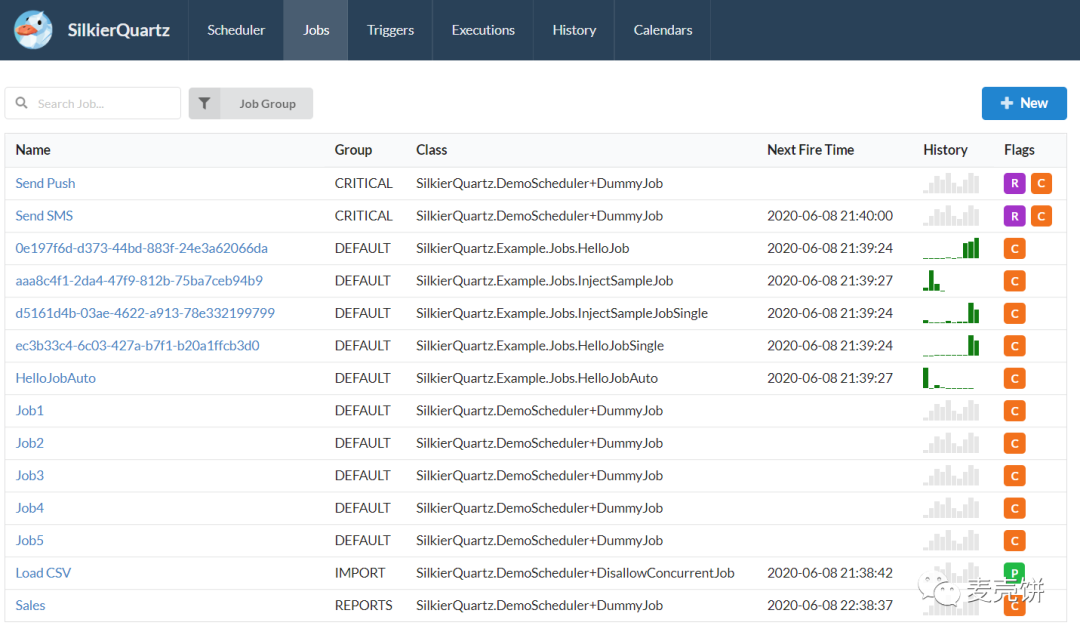Image resolution: width=1080 pixels, height=638 pixels.
Task: Click the C flag for d5161d4b job
Action: pyautogui.click(x=1014, y=313)
